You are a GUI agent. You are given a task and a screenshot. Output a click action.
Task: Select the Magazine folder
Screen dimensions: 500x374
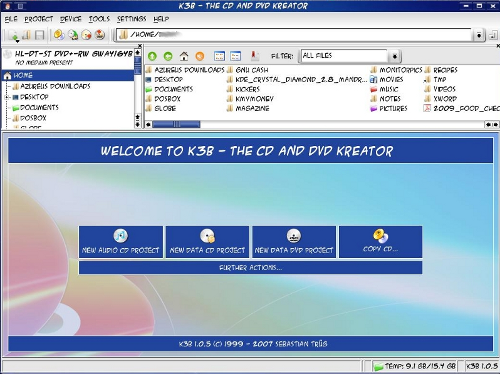(x=248, y=108)
